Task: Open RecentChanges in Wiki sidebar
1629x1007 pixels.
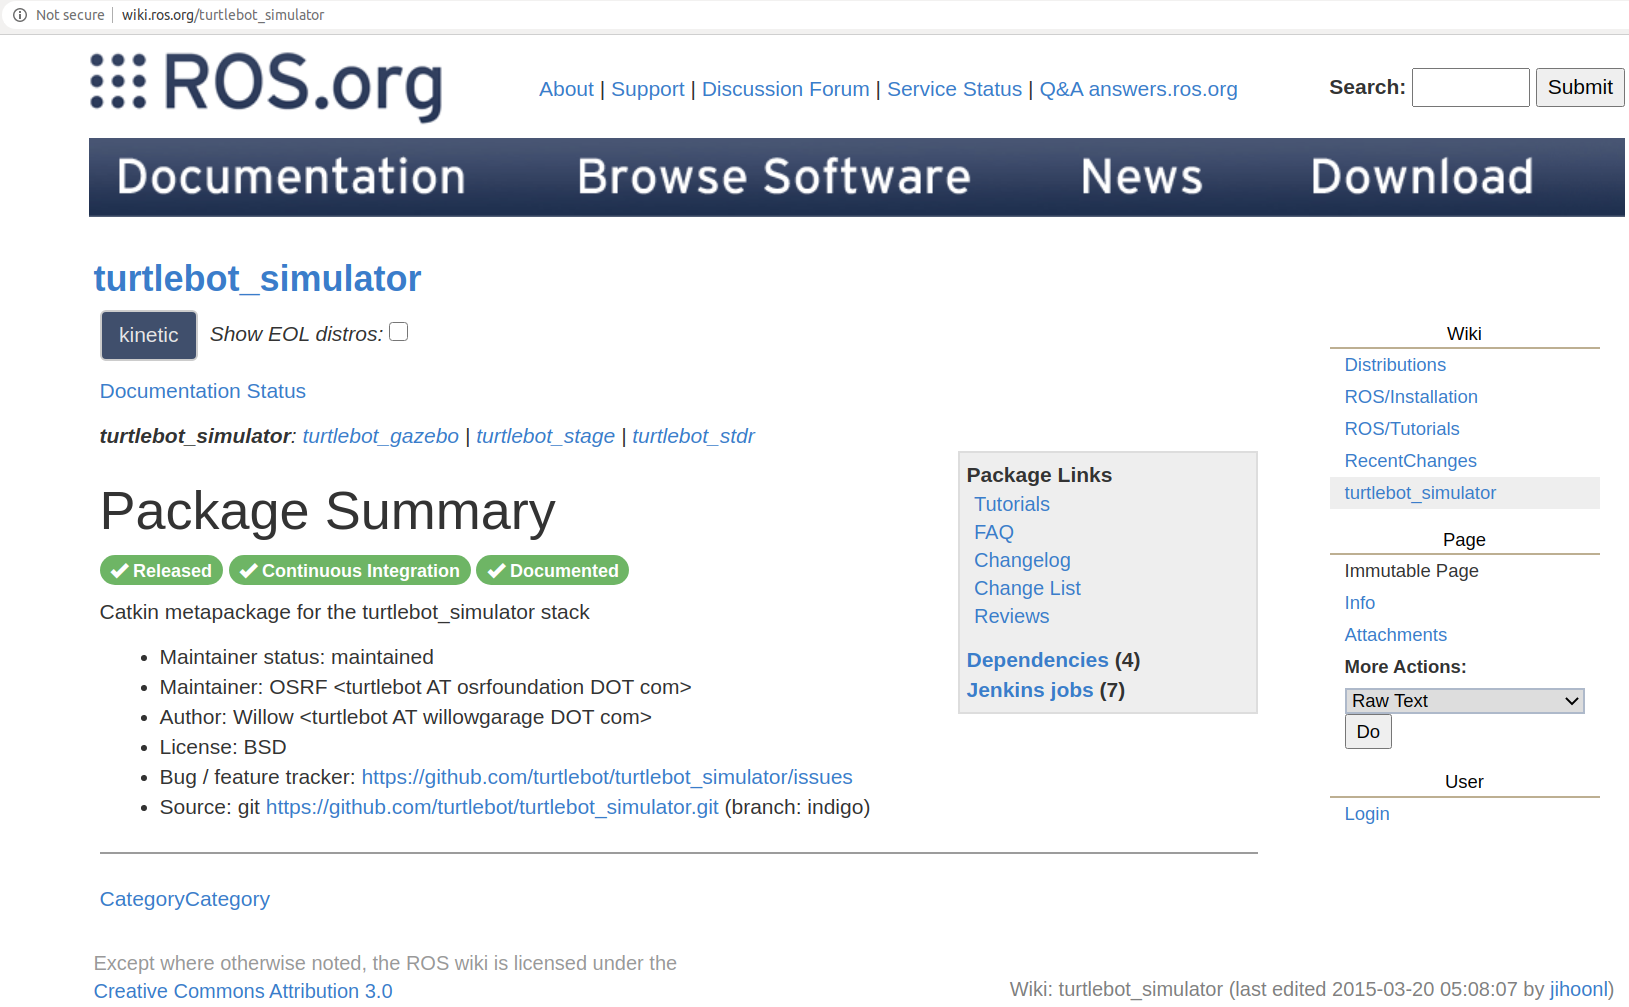Action: coord(1410,461)
